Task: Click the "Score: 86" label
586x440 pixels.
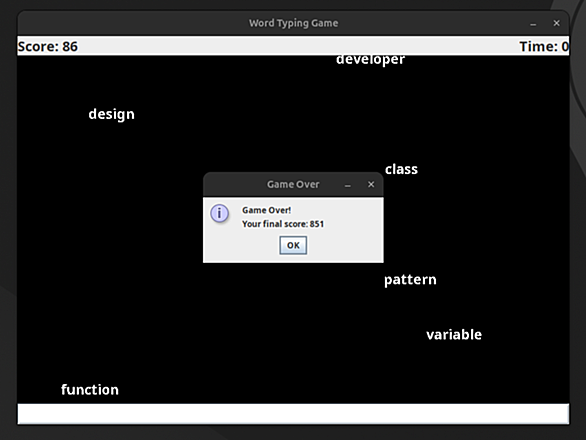Action: coord(48,47)
